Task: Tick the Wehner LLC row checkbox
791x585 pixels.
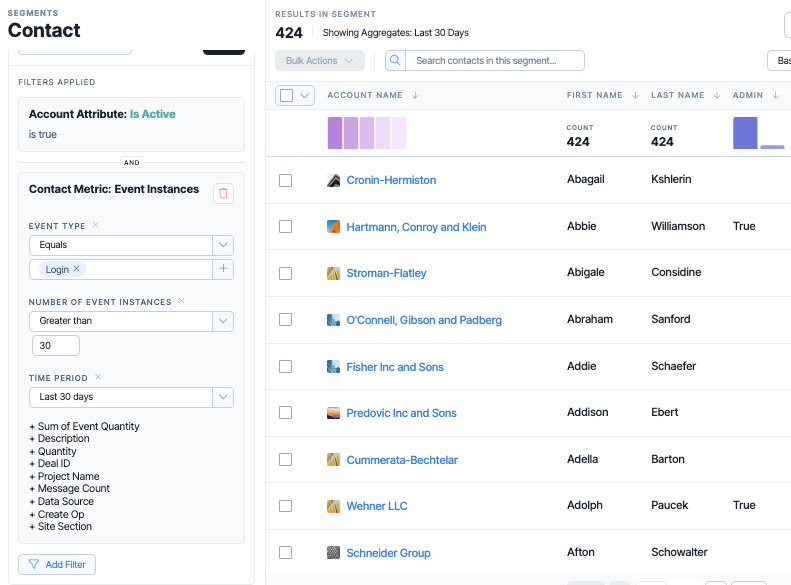Action: [286, 506]
